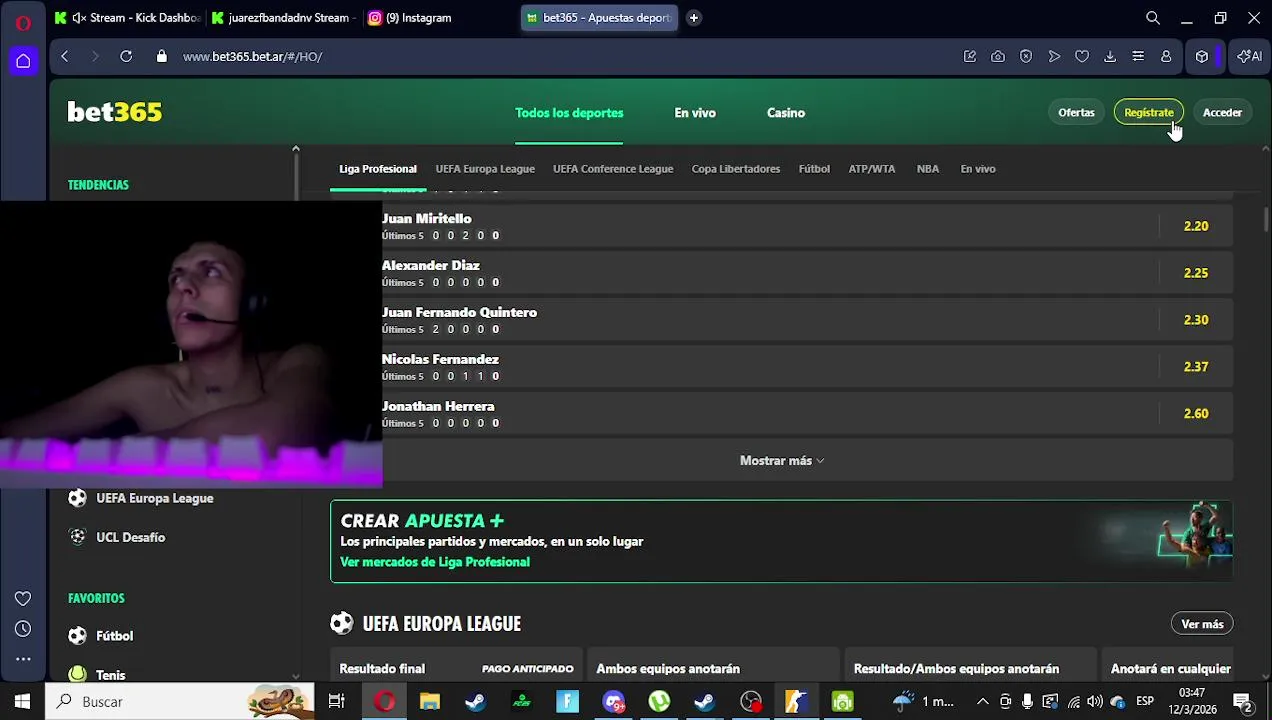Open Windows Start menu
Screen dimensions: 1272x720
click(22, 702)
